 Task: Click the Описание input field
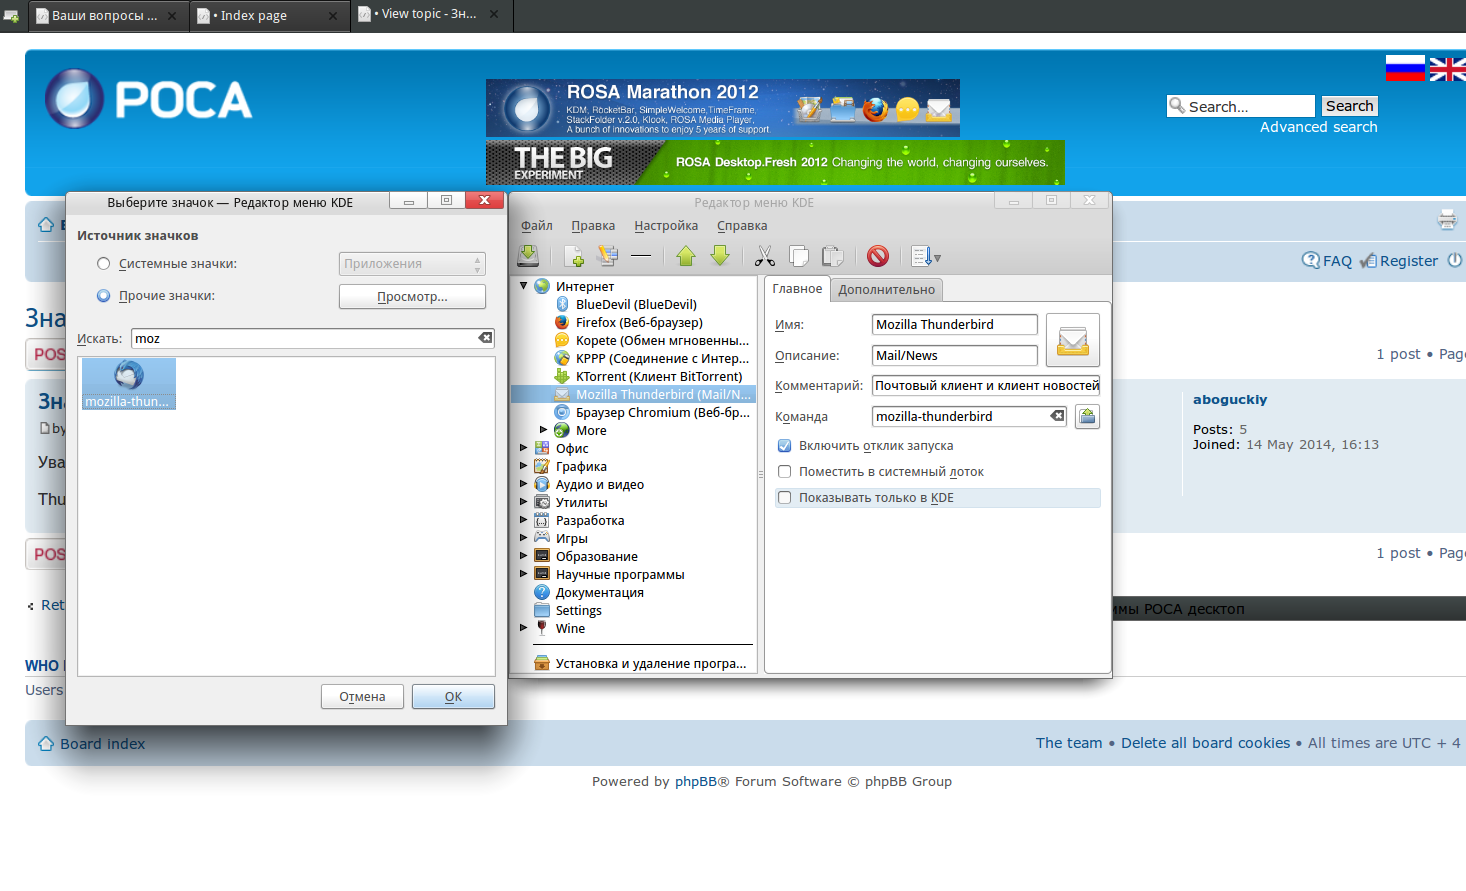955,355
